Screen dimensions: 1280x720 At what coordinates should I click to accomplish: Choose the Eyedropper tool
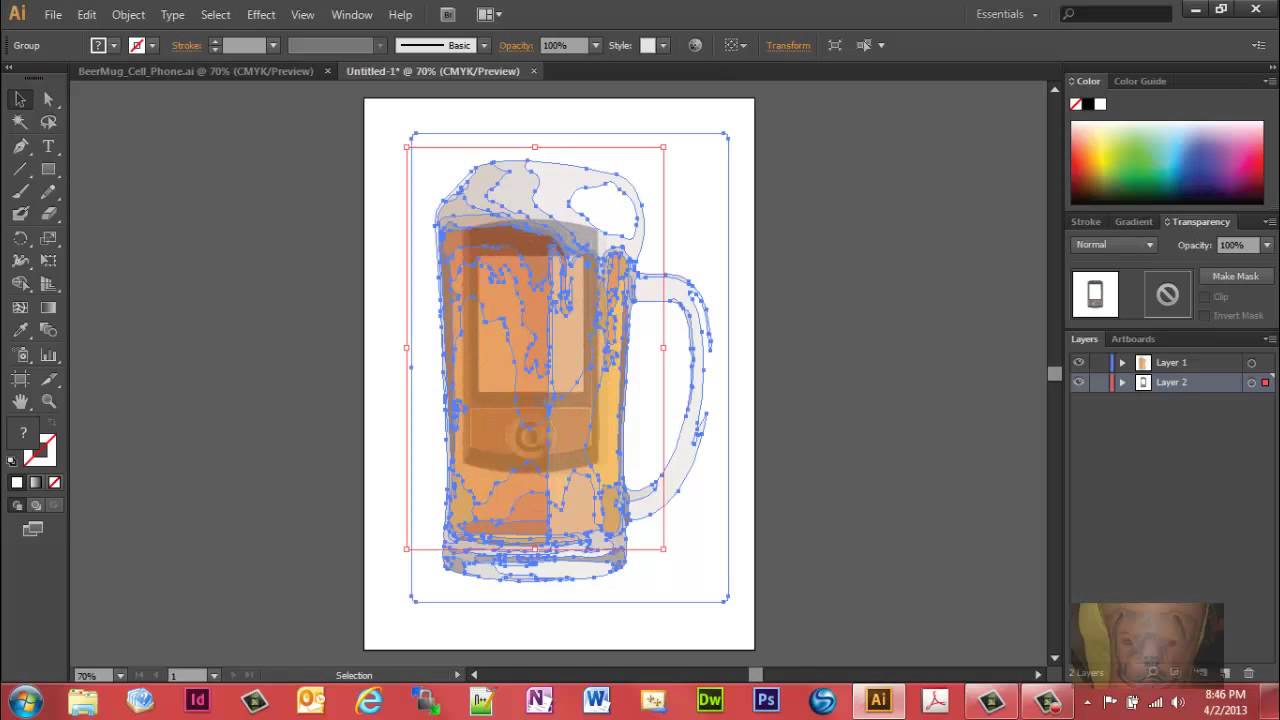[x=20, y=331]
